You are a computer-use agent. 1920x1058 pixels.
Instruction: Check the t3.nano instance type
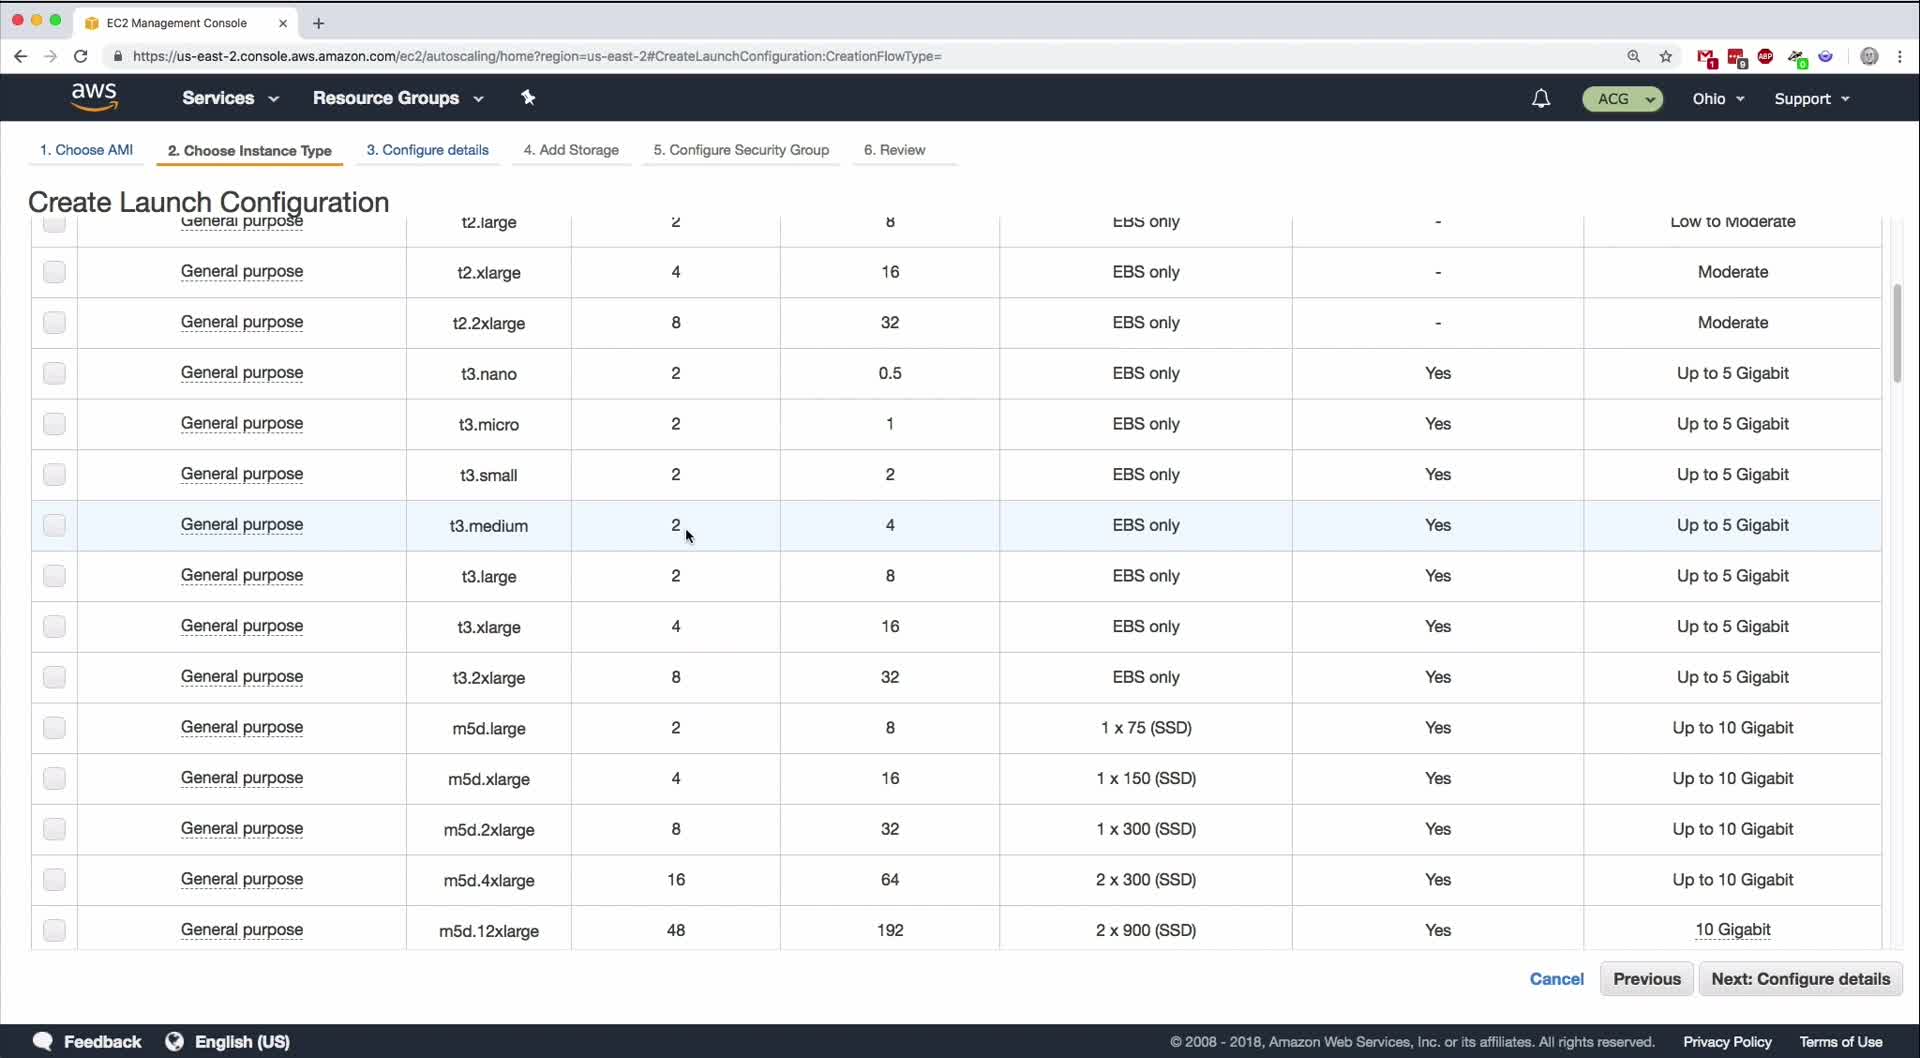pos(54,373)
